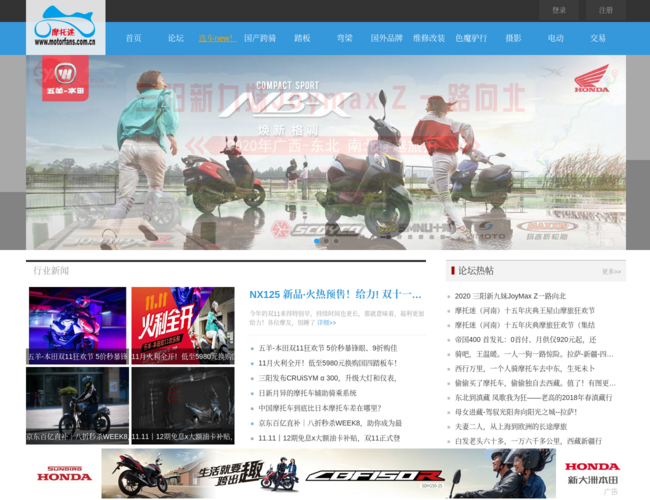This screenshot has height=500, width=650.
Task: Open hot post 偷偷买了摩托车
Action: click(535, 383)
